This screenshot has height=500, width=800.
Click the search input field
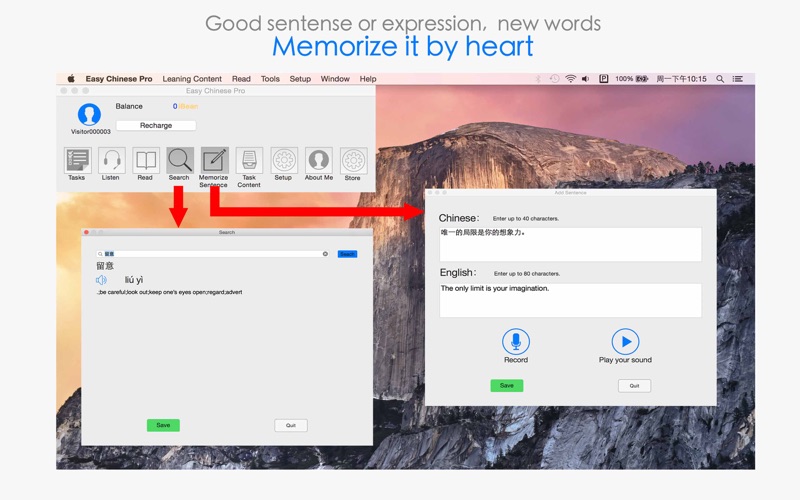(212, 254)
